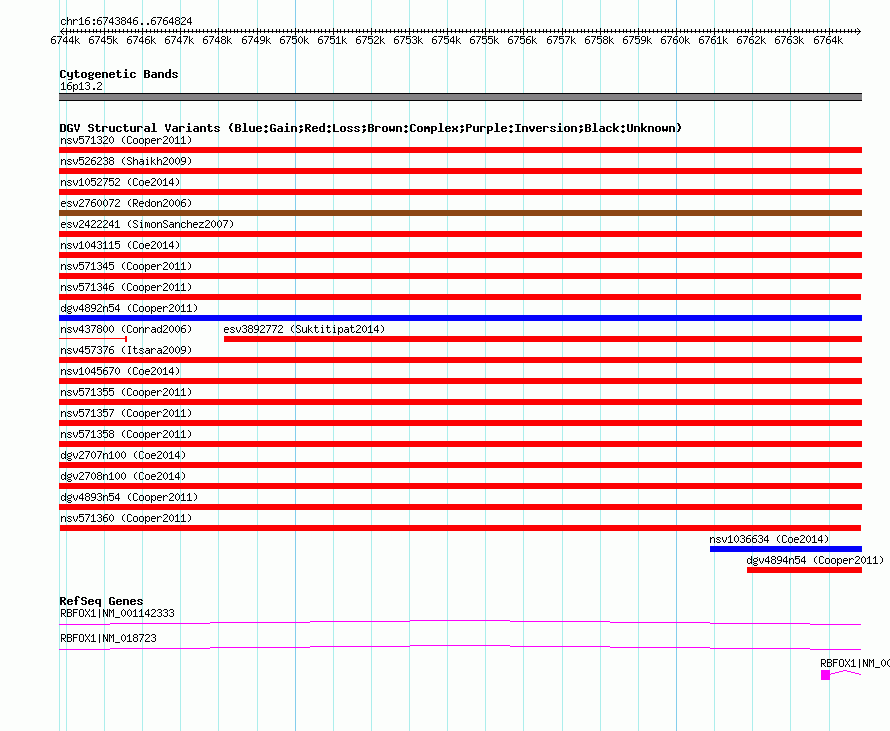
Task: Select the red loss bar under esv3892772
Action: coord(543,339)
